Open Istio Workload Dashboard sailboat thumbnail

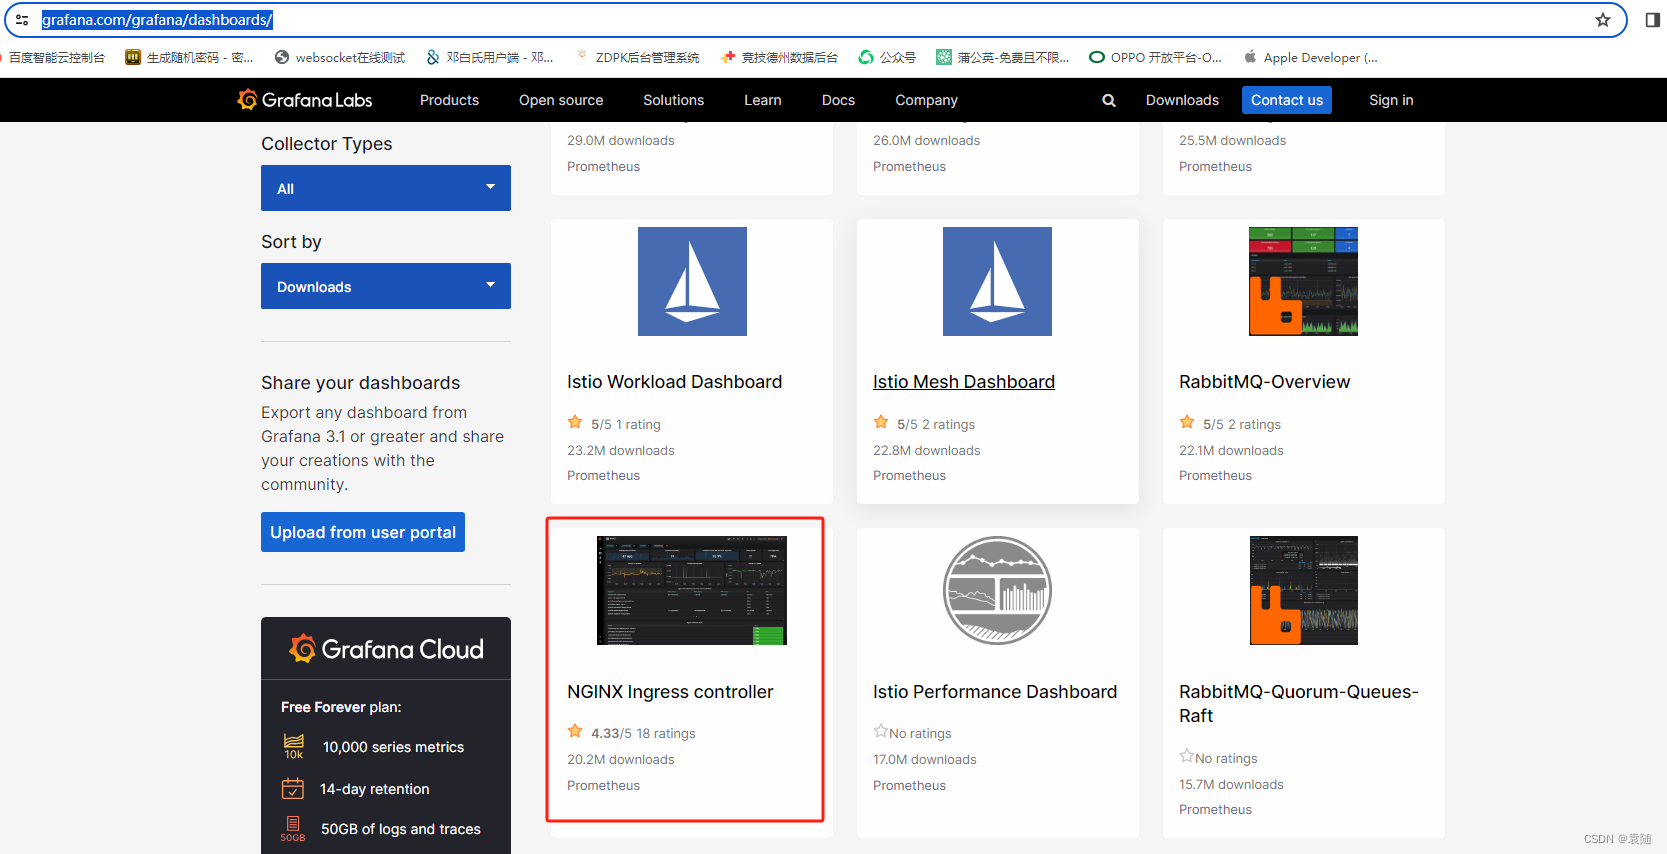point(692,281)
